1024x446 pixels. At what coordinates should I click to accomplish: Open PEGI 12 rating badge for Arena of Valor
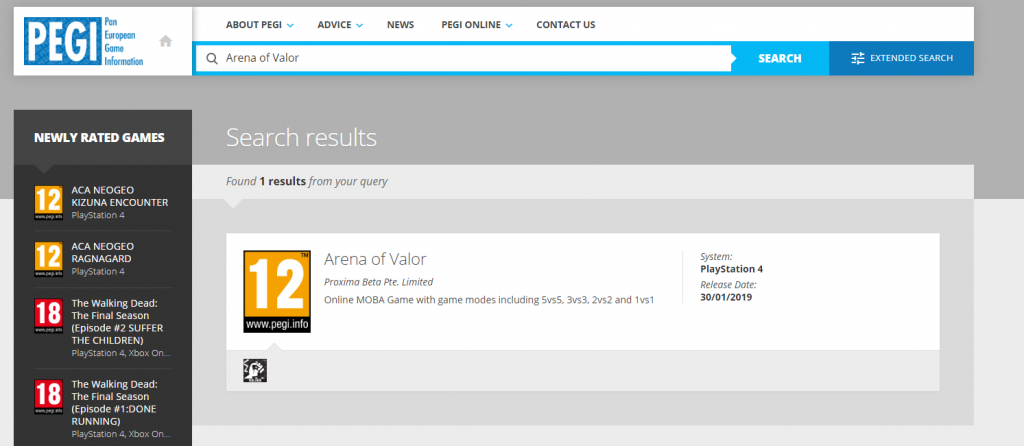pyautogui.click(x=277, y=291)
